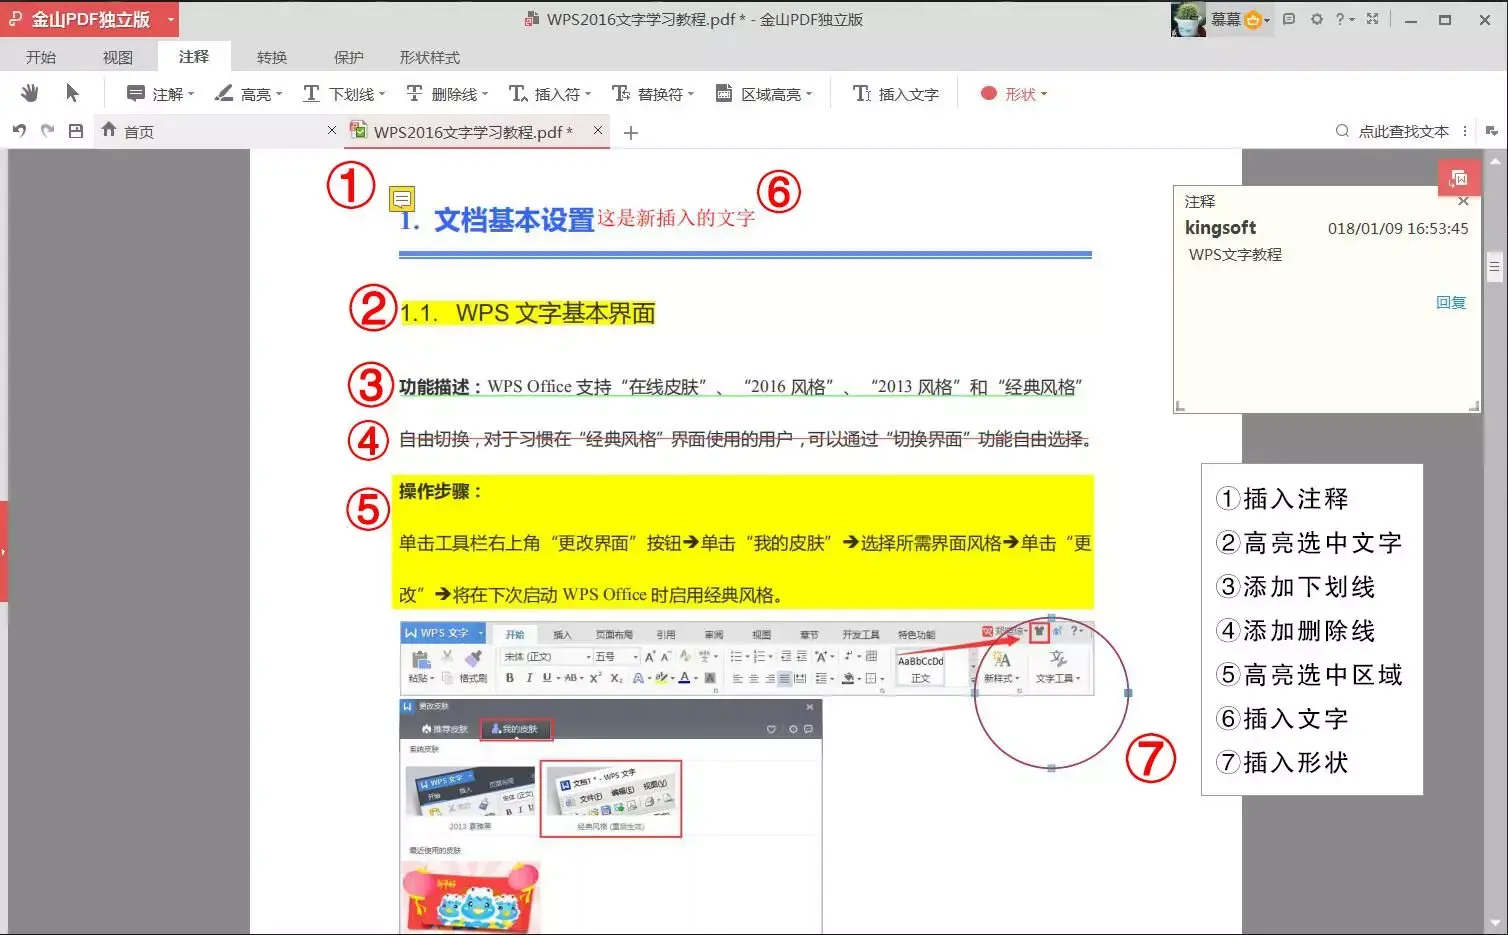Image resolution: width=1508 pixels, height=935 pixels.
Task: Click the scrollbar up arrow
Action: [1495, 160]
